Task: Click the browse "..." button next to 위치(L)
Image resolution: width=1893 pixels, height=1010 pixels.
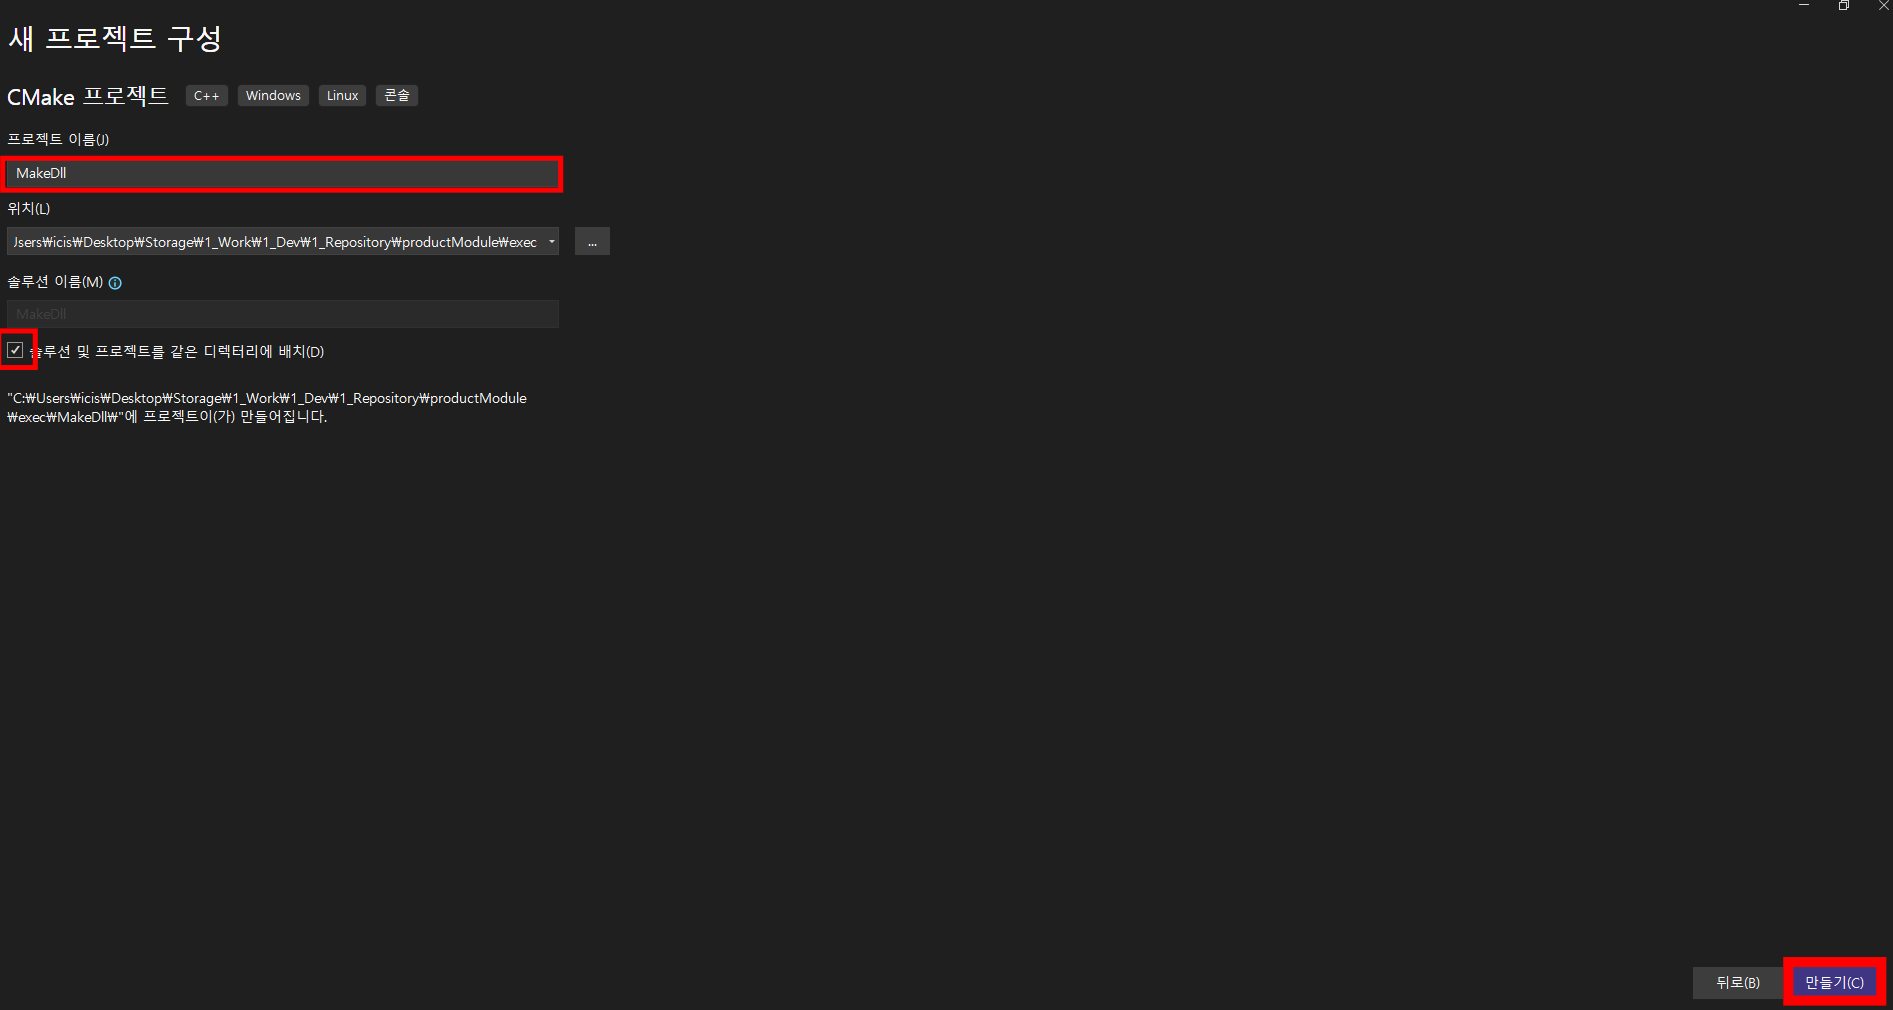Action: [592, 241]
